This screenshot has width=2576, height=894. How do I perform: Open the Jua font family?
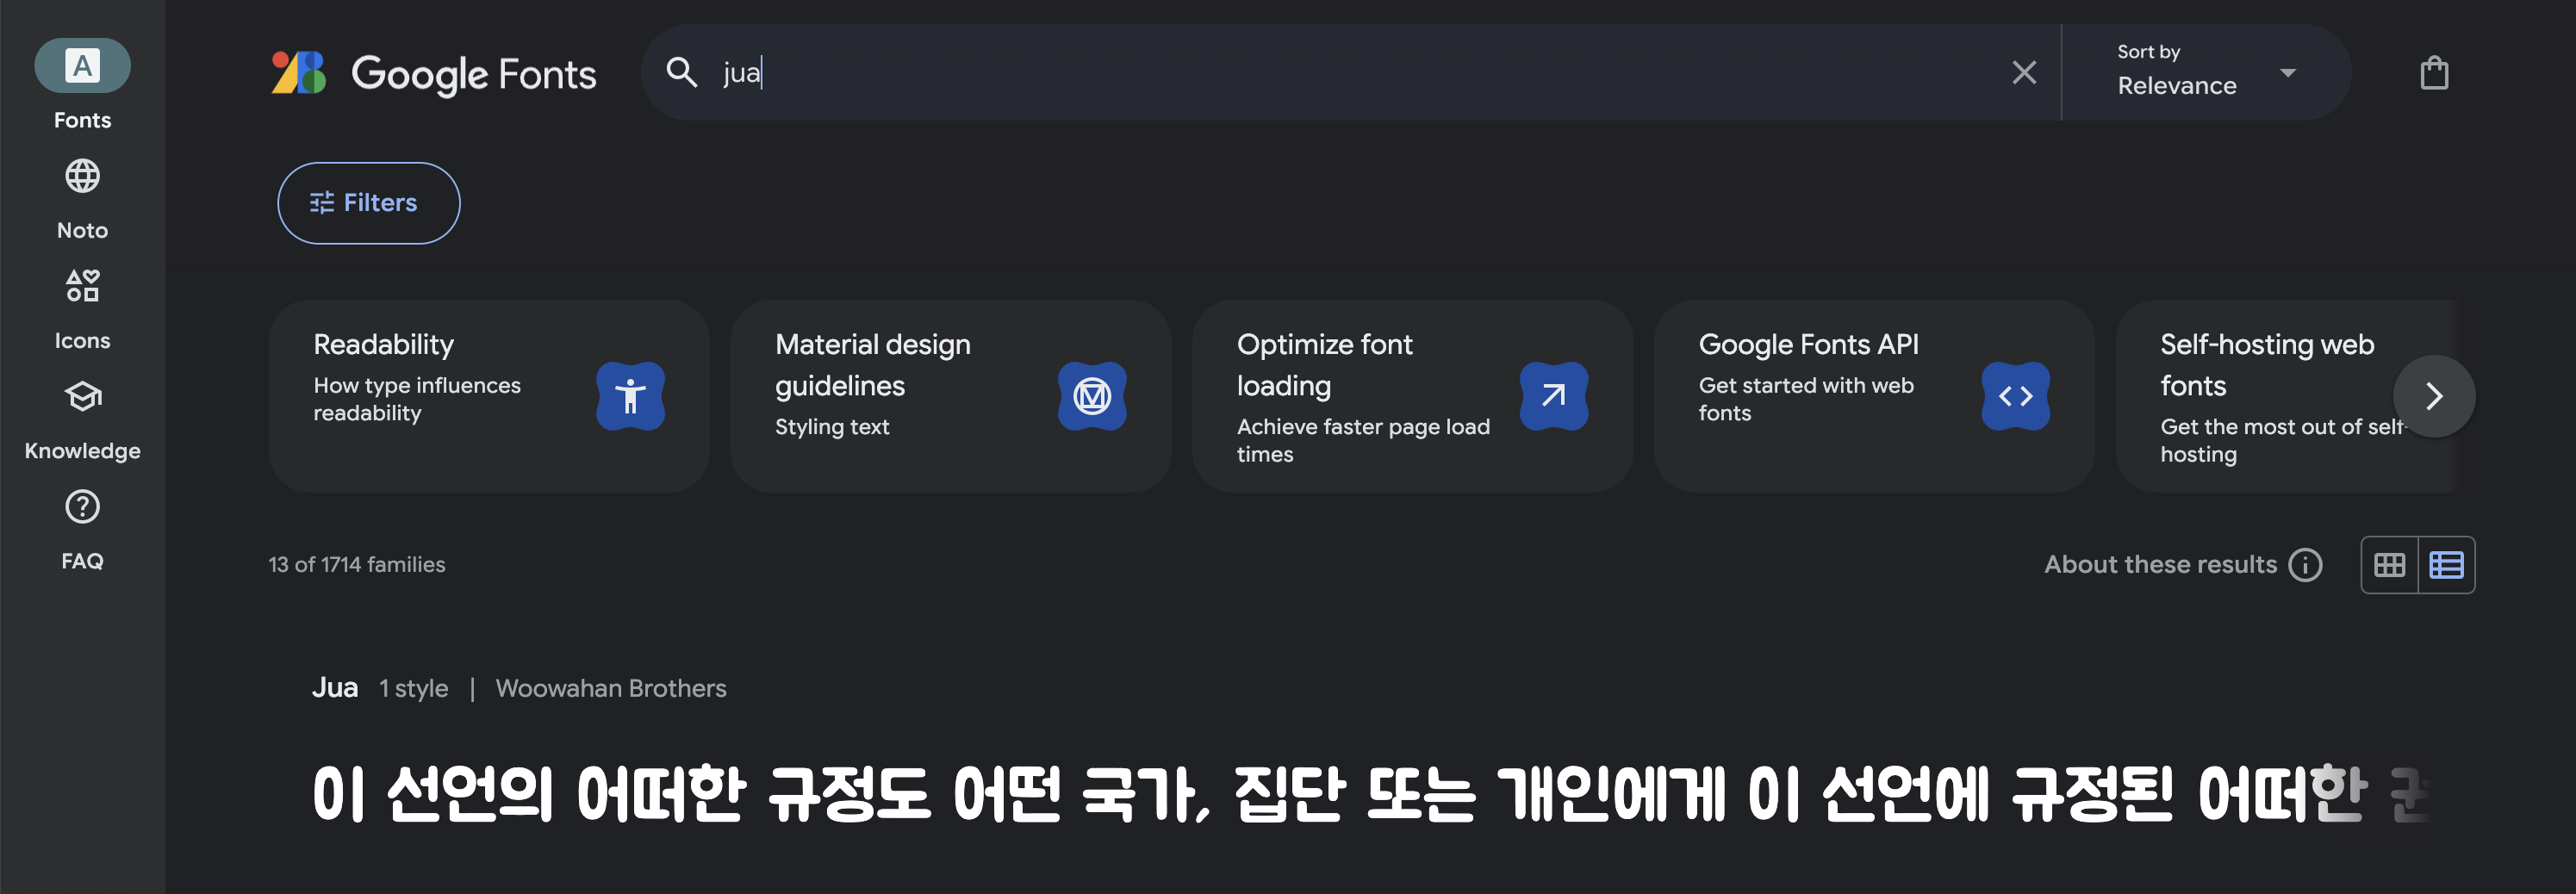click(x=335, y=688)
